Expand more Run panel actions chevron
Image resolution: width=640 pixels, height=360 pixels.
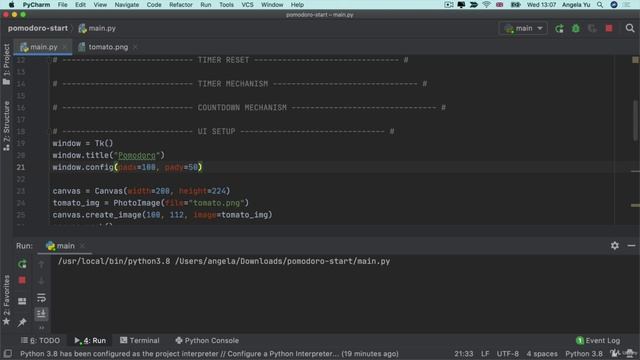coord(41,327)
